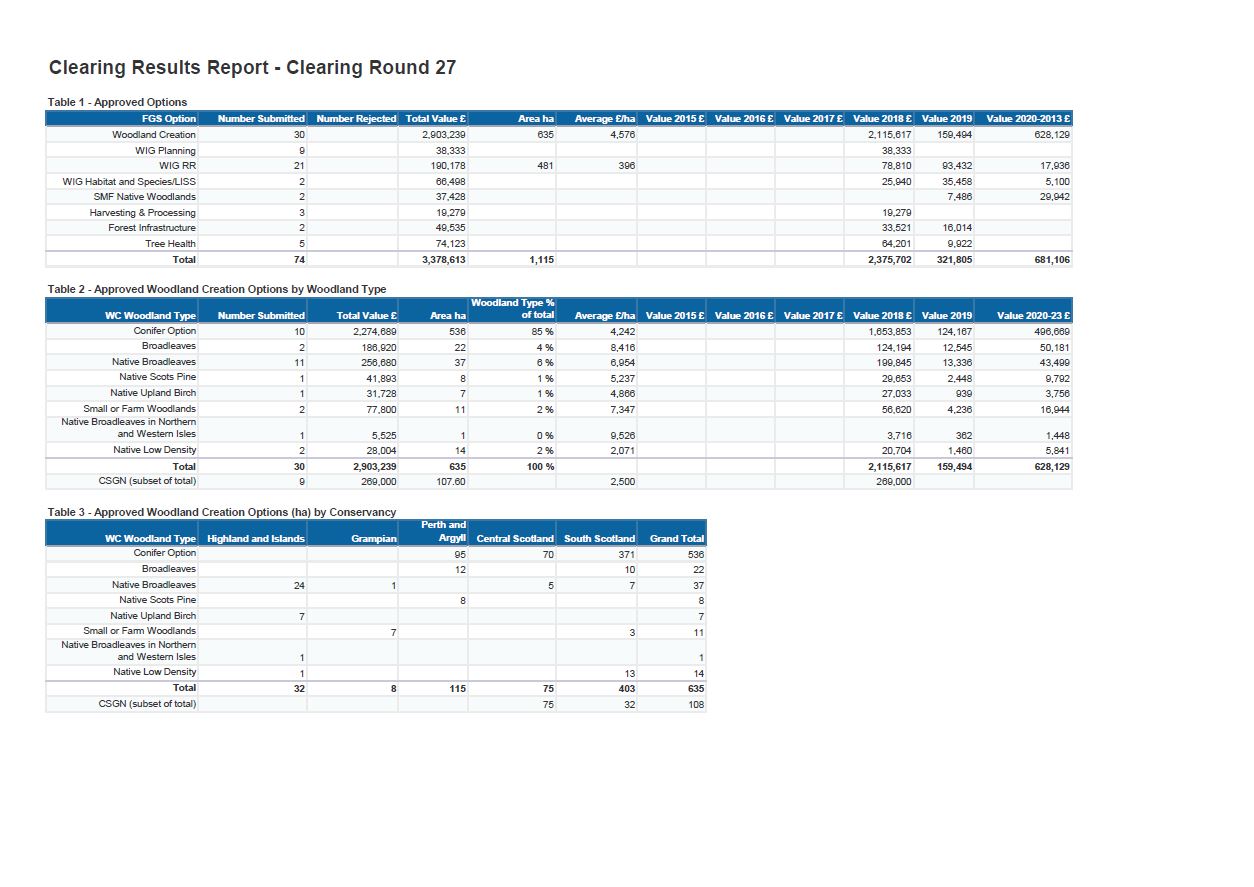Select the Number Rejected column header
The image size is (1254, 887).
tap(356, 119)
